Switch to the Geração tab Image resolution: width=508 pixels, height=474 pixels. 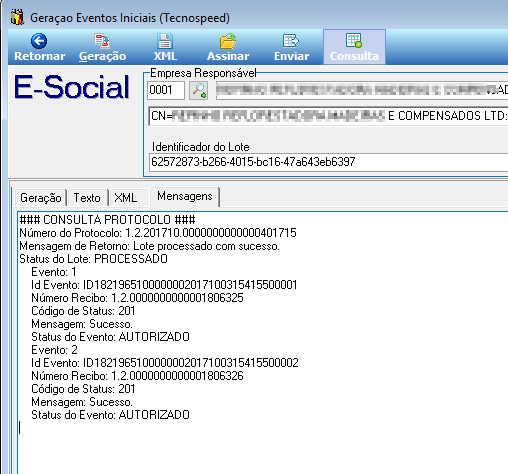pos(41,198)
